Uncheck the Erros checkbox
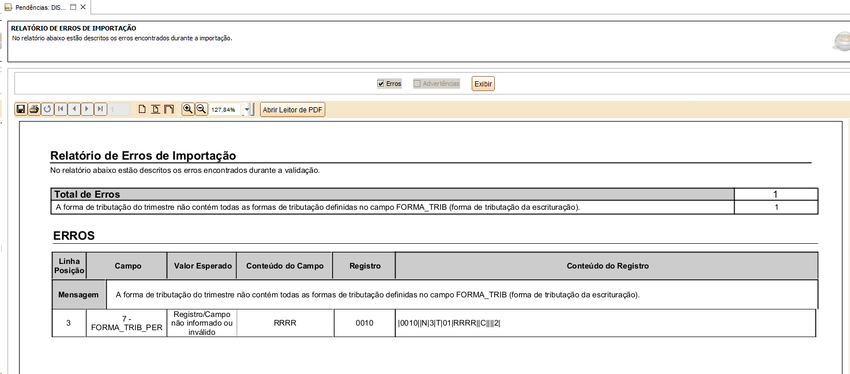 tap(381, 84)
